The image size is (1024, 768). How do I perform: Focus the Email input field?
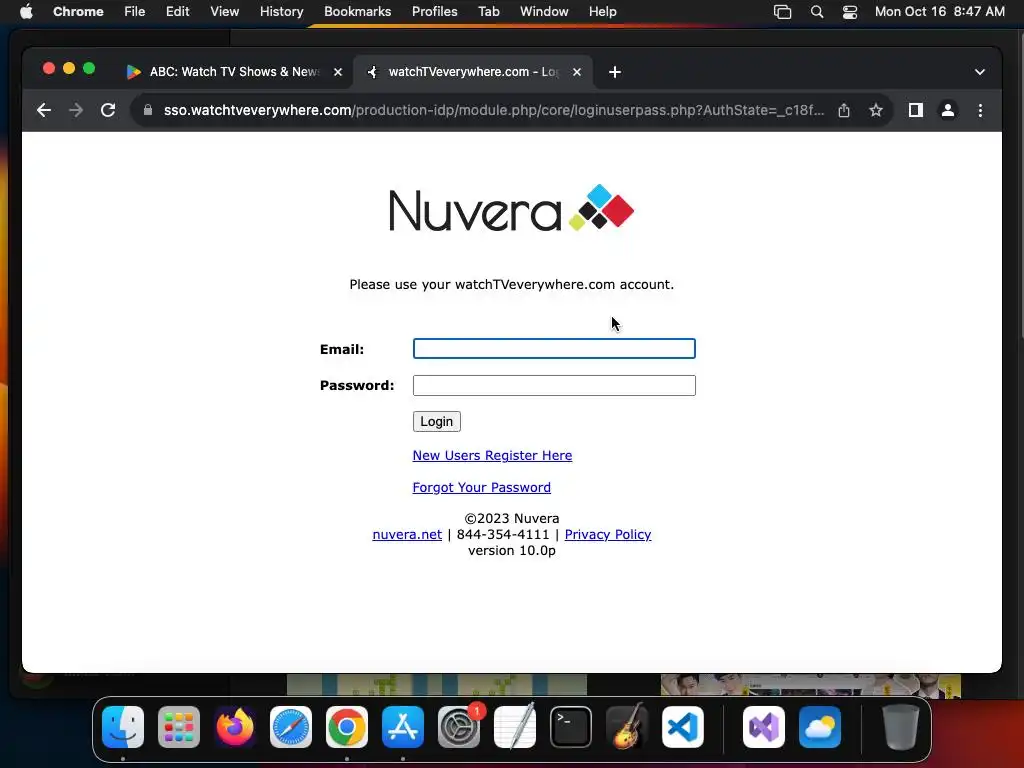pos(554,349)
